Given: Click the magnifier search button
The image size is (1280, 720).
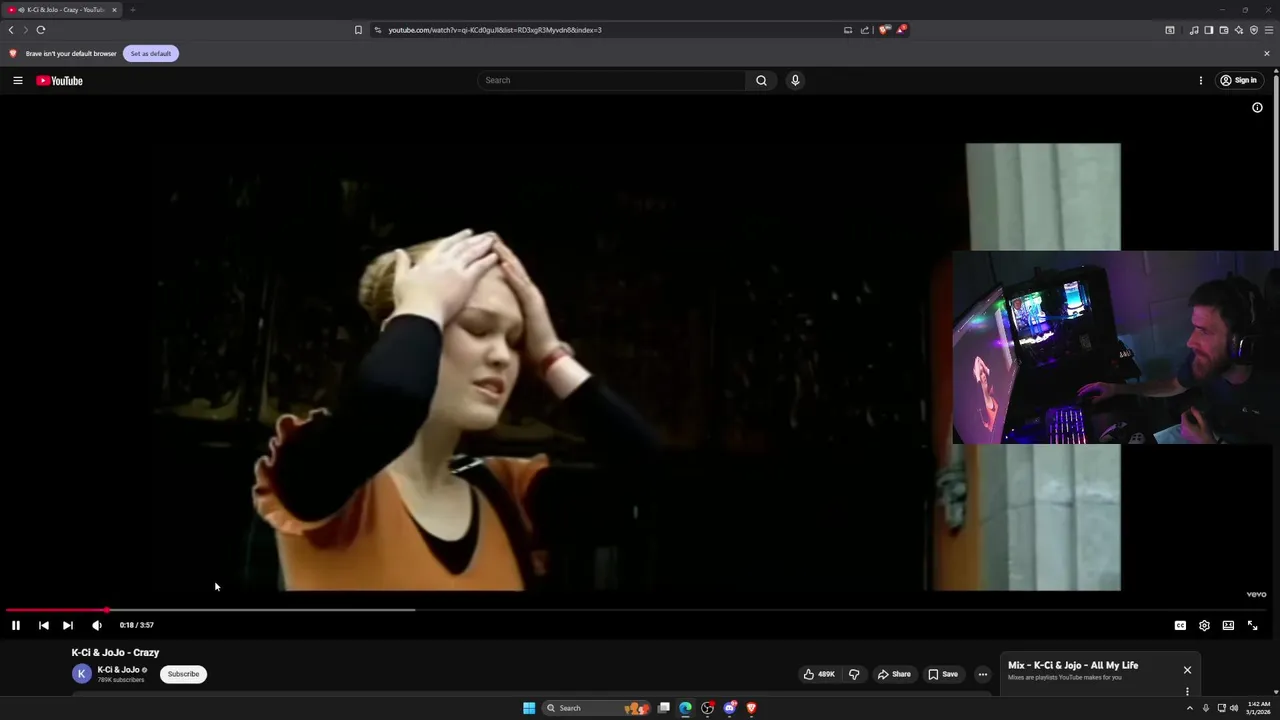Looking at the screenshot, I should [x=761, y=80].
